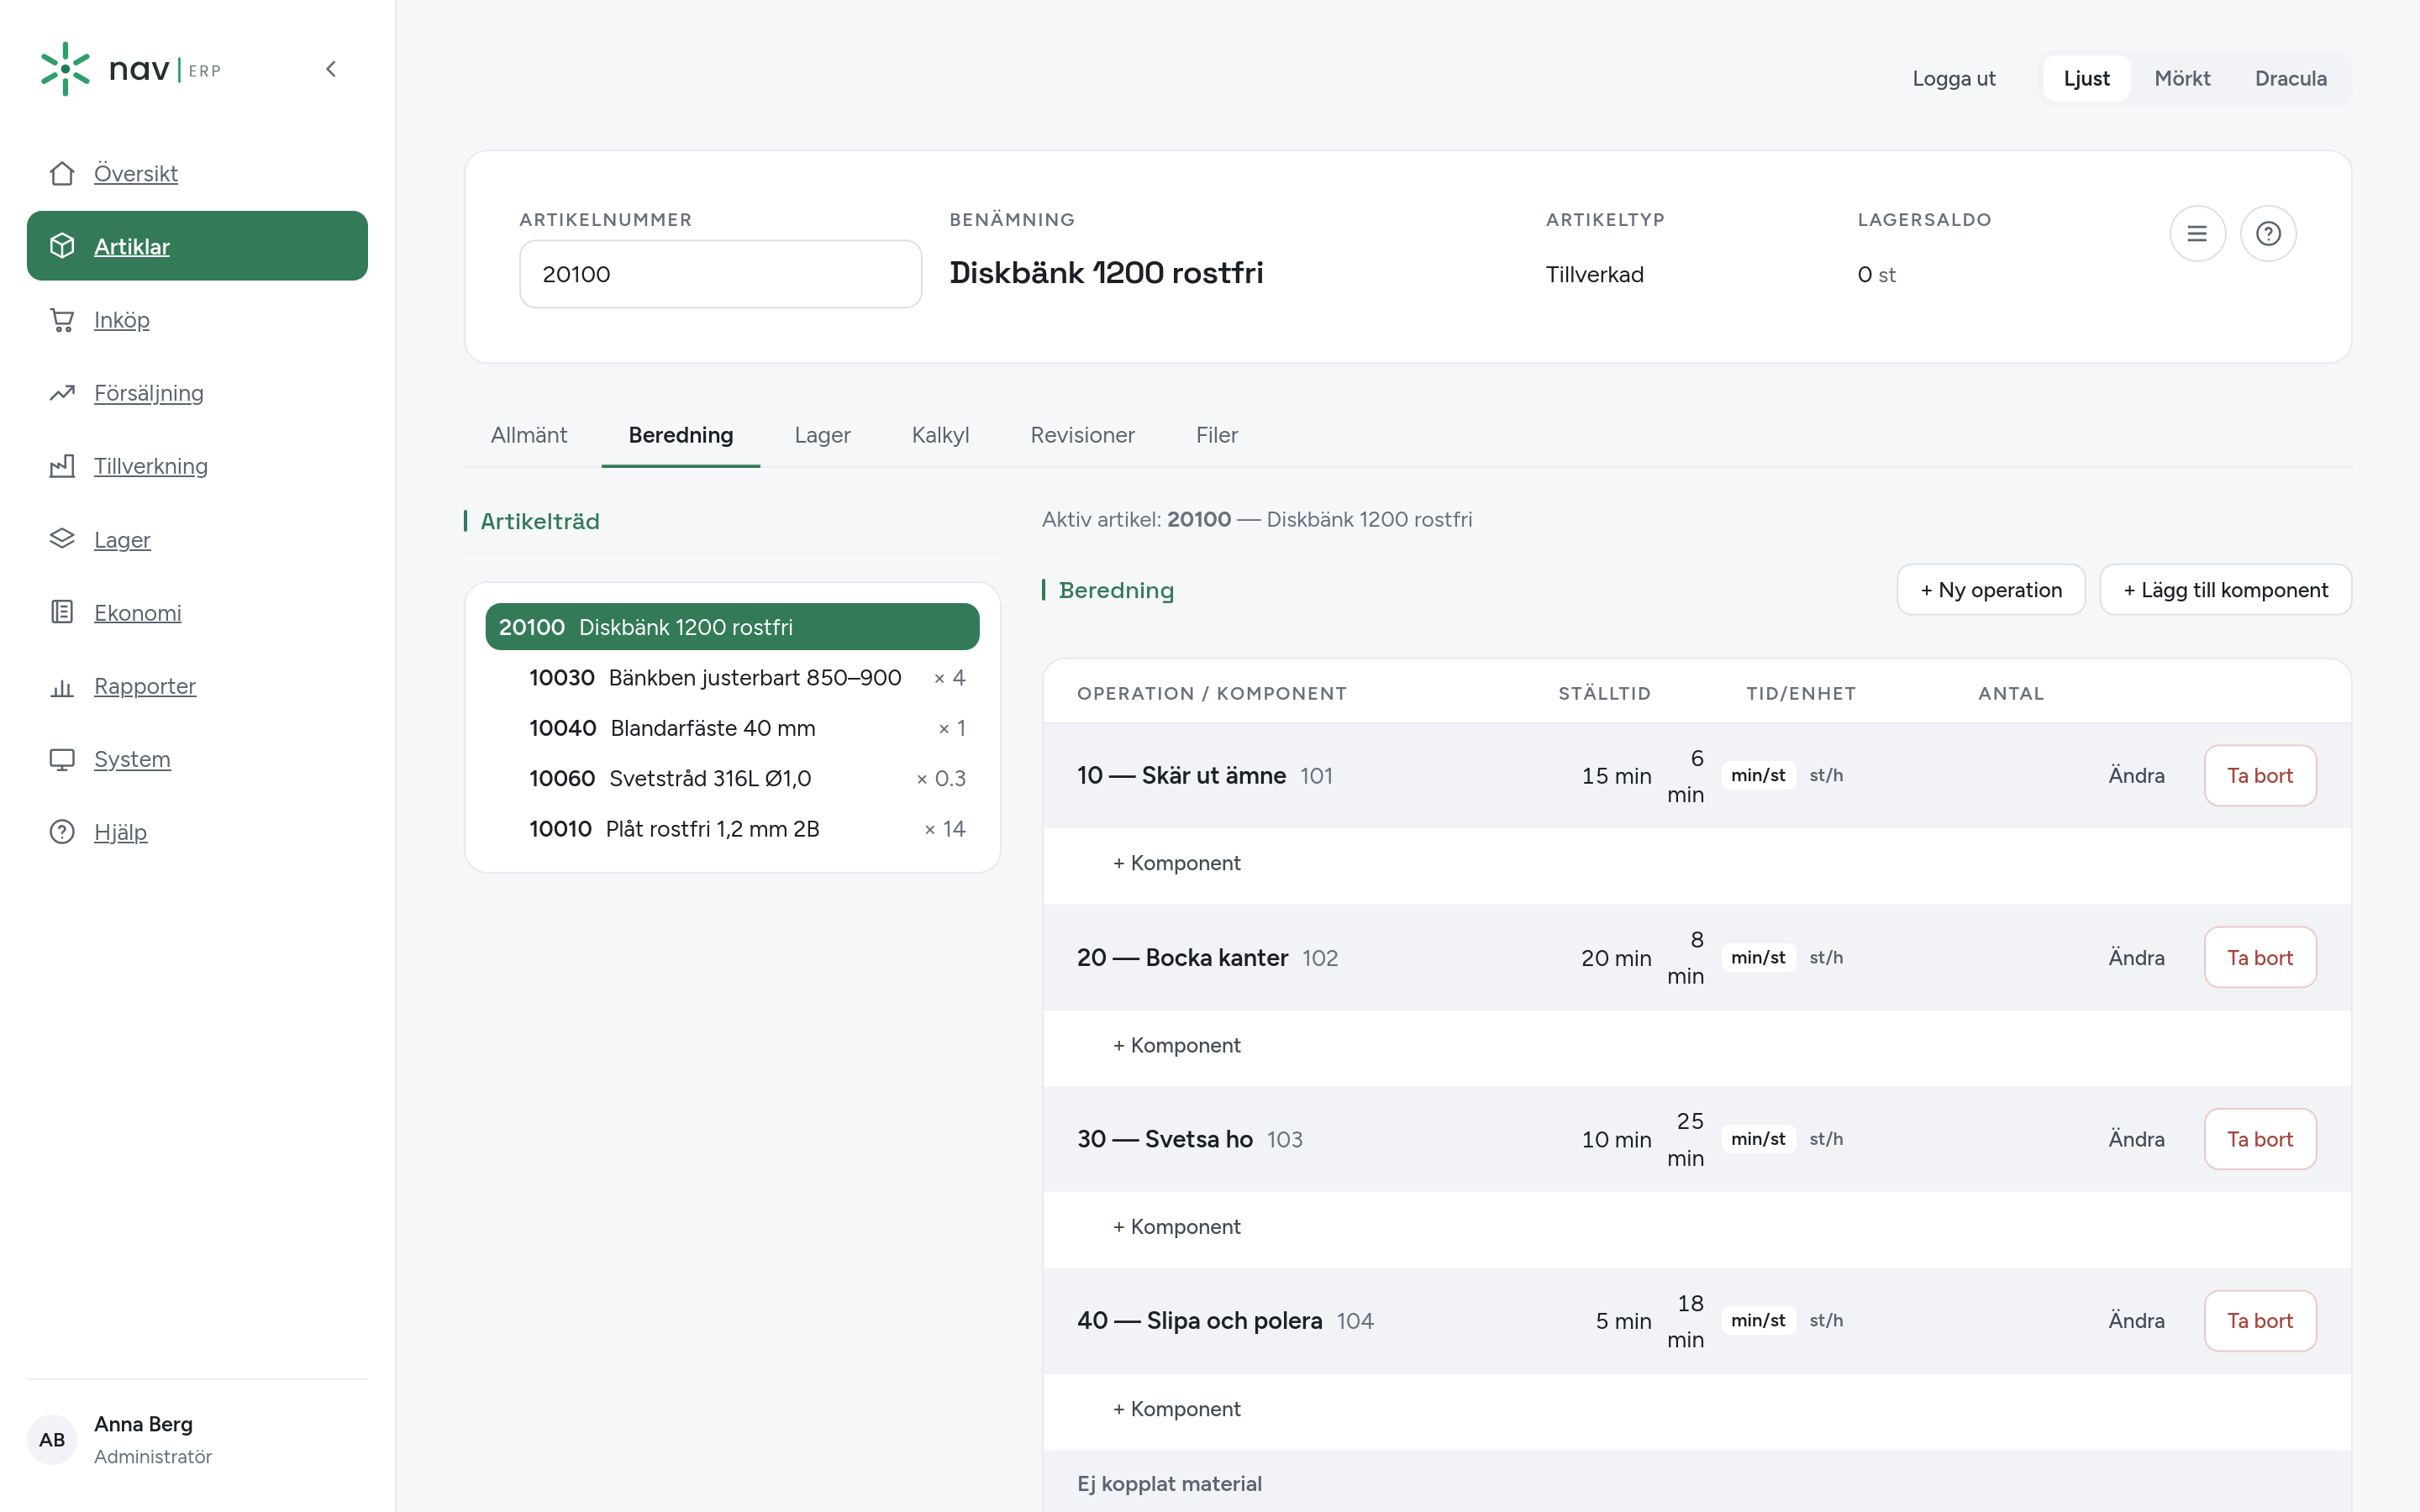Open the Filer tab
Screen dimensions: 2420x1512
1216,435
